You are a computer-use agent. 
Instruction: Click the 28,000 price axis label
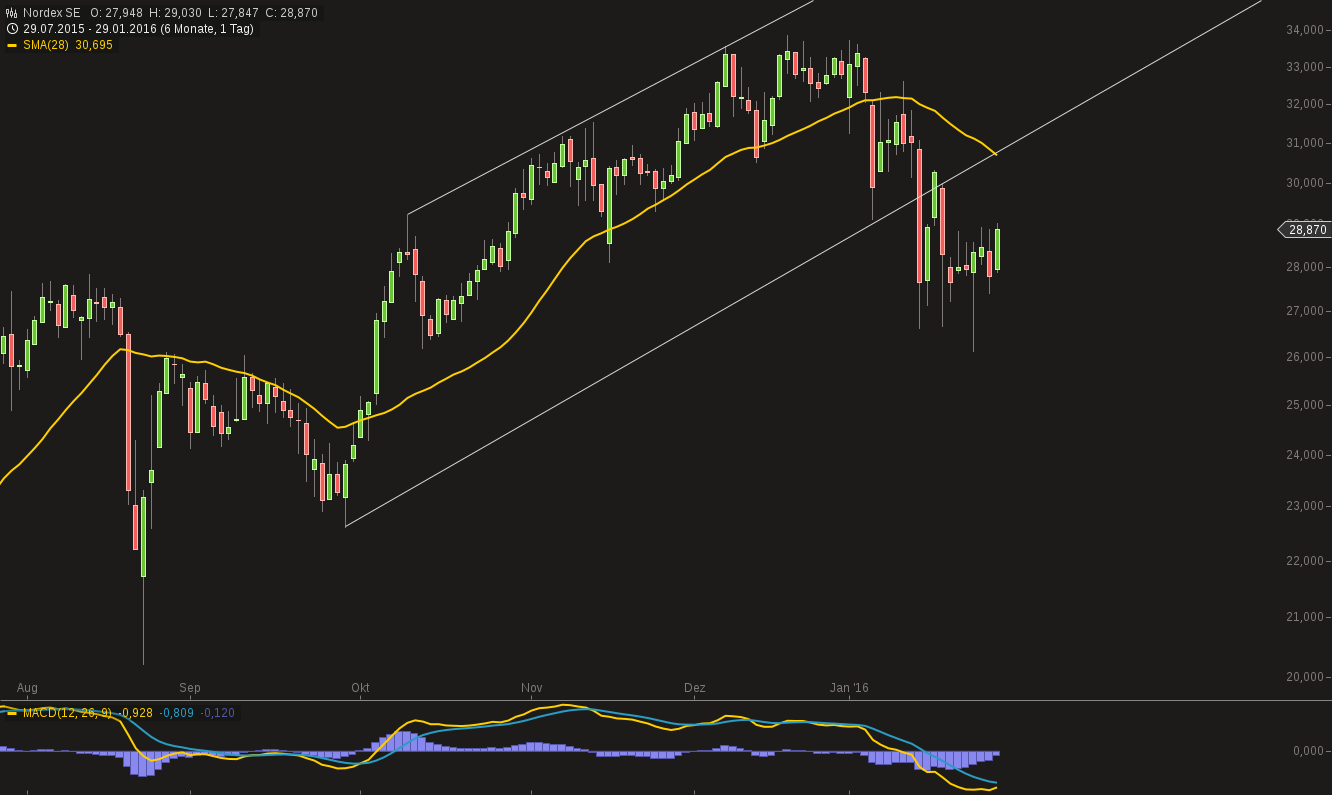coord(1305,267)
